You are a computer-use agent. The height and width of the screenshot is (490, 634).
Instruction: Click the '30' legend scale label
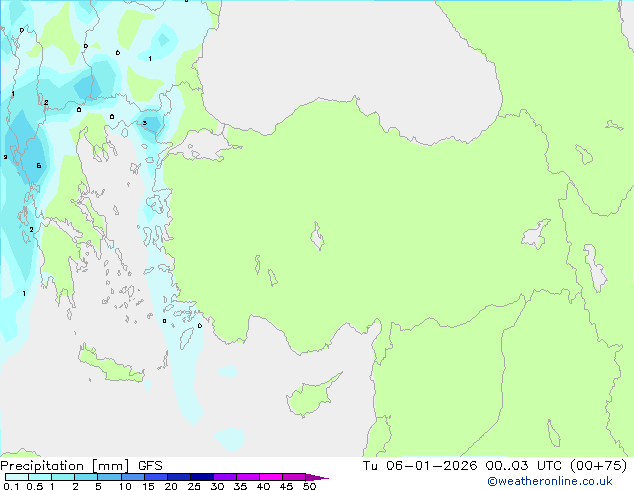217,486
